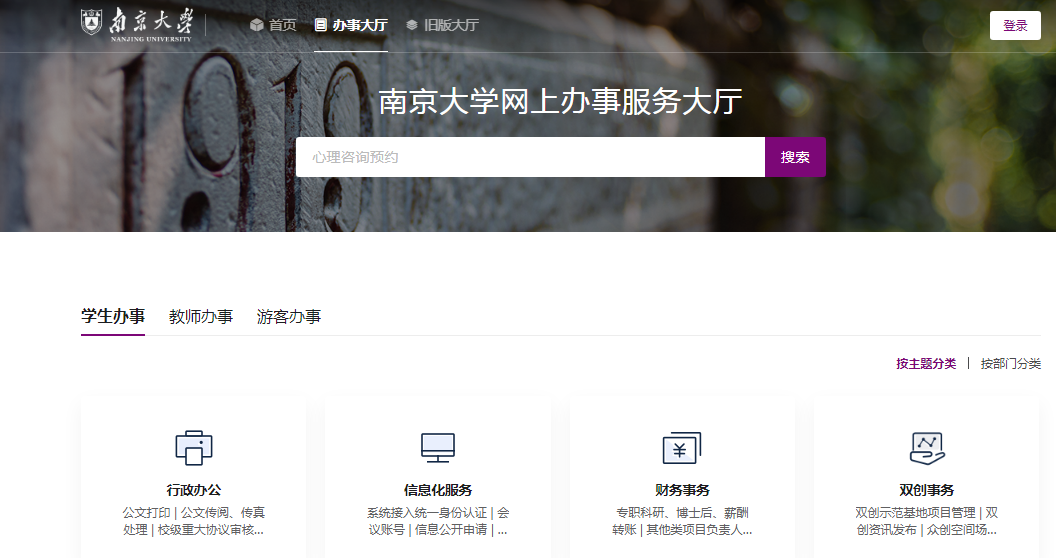Image resolution: width=1056 pixels, height=558 pixels.
Task: Open the 双创事务 chart icon
Action: click(927, 447)
